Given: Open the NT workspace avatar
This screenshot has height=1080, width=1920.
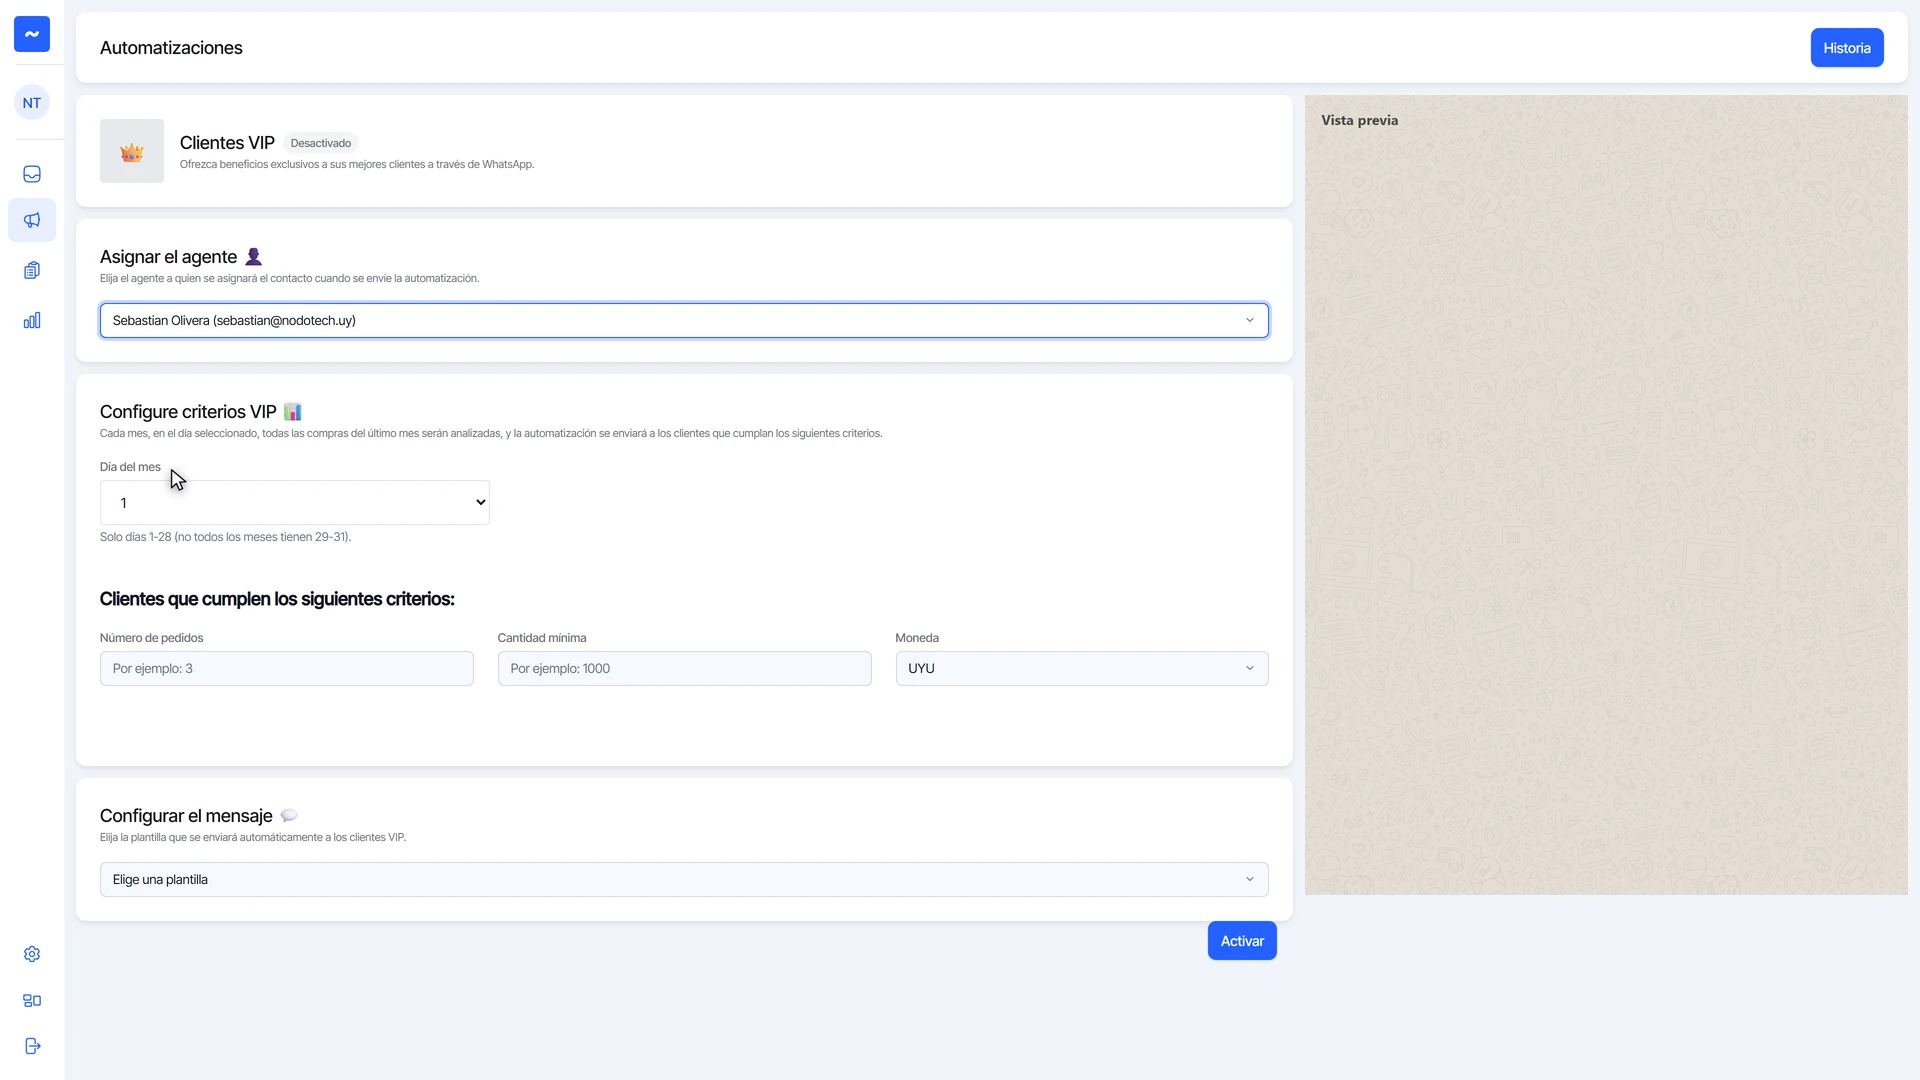Looking at the screenshot, I should (x=32, y=103).
